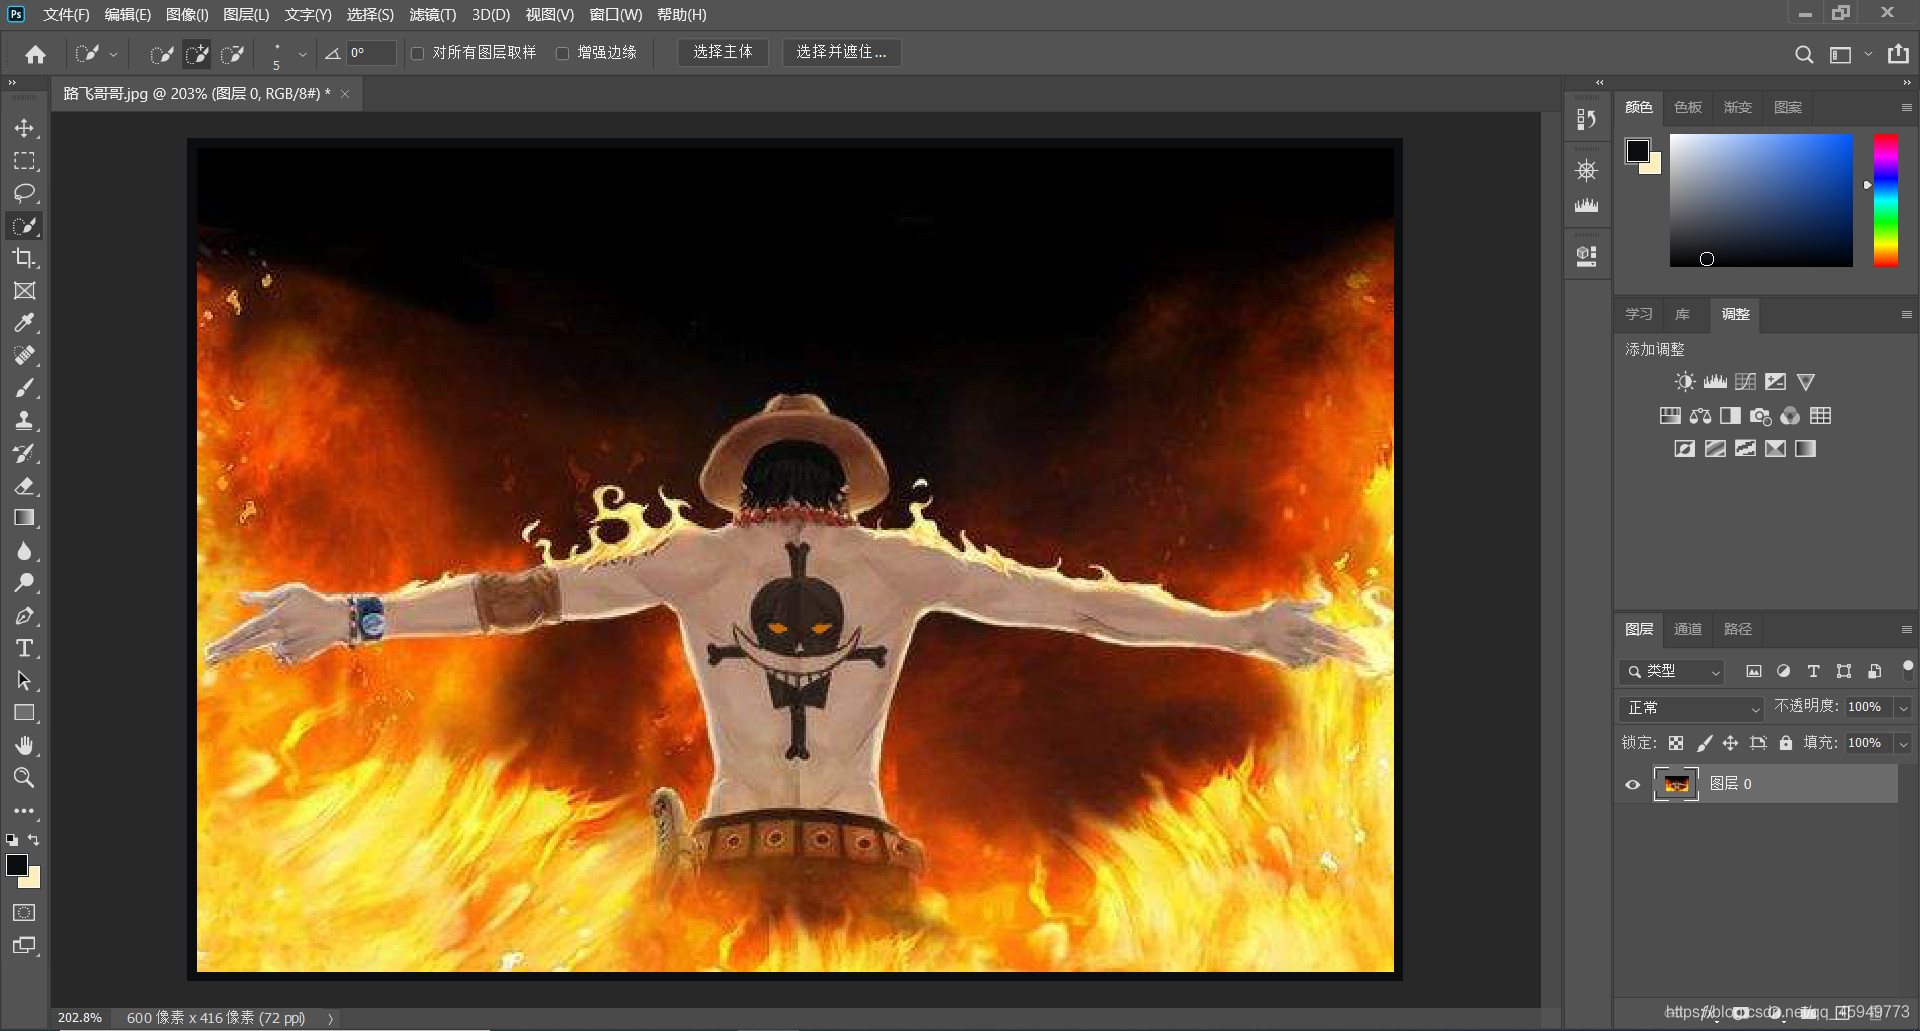Click inside the color picker field
1920x1031 pixels.
click(1761, 200)
